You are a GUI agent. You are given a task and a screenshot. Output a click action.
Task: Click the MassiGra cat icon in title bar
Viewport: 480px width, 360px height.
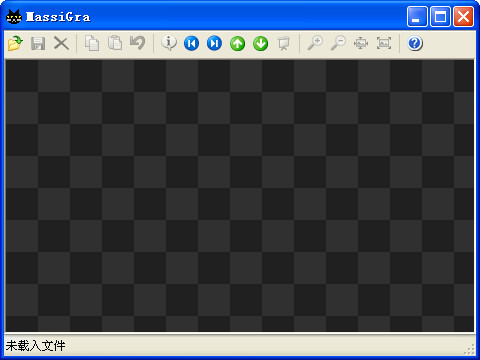pyautogui.click(x=14, y=17)
